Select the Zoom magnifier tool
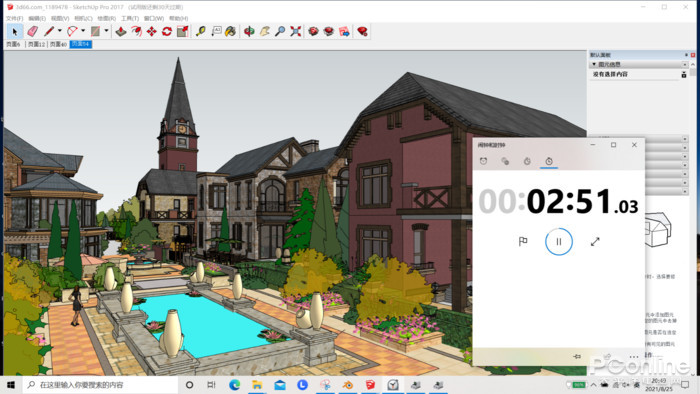 click(280, 31)
